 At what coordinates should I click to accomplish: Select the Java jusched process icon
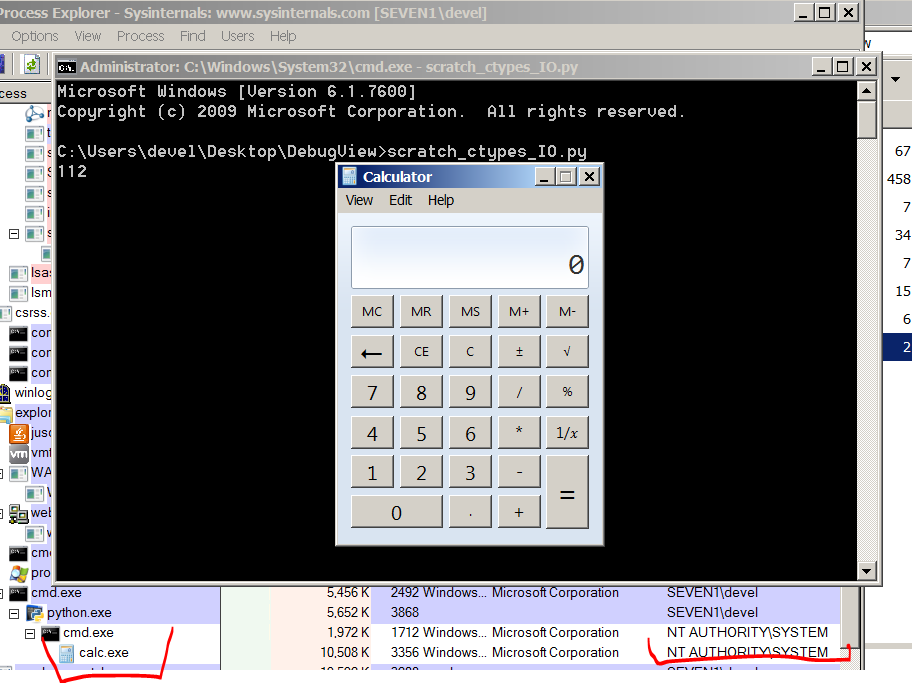(x=18, y=433)
